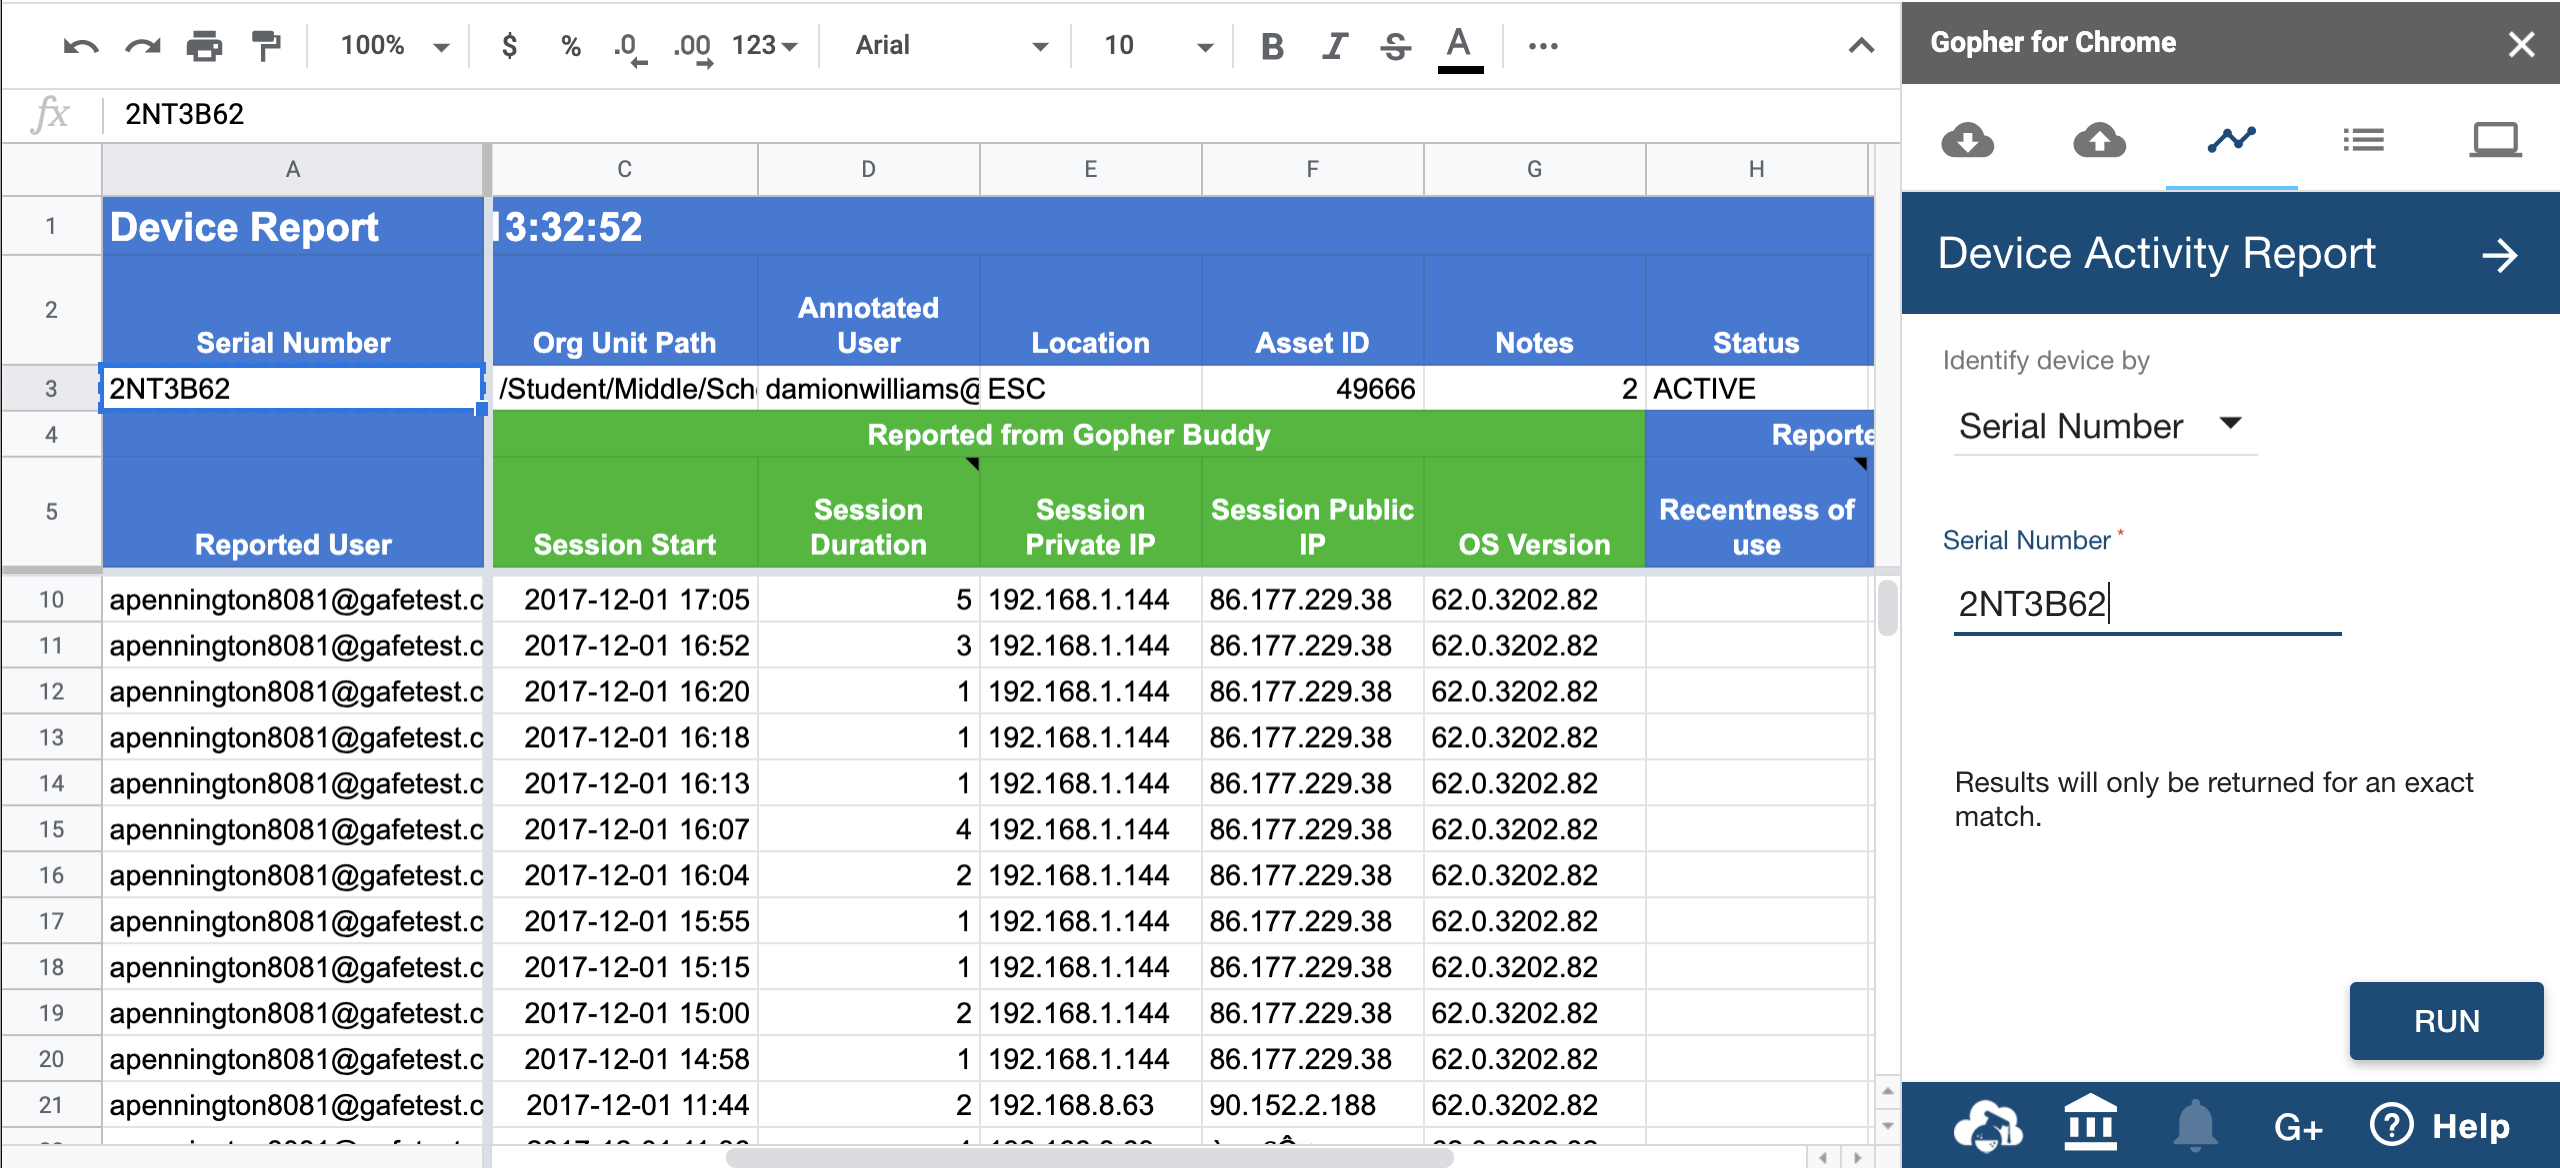Select the paint format tool
The image size is (2560, 1168).
pyautogui.click(x=266, y=46)
